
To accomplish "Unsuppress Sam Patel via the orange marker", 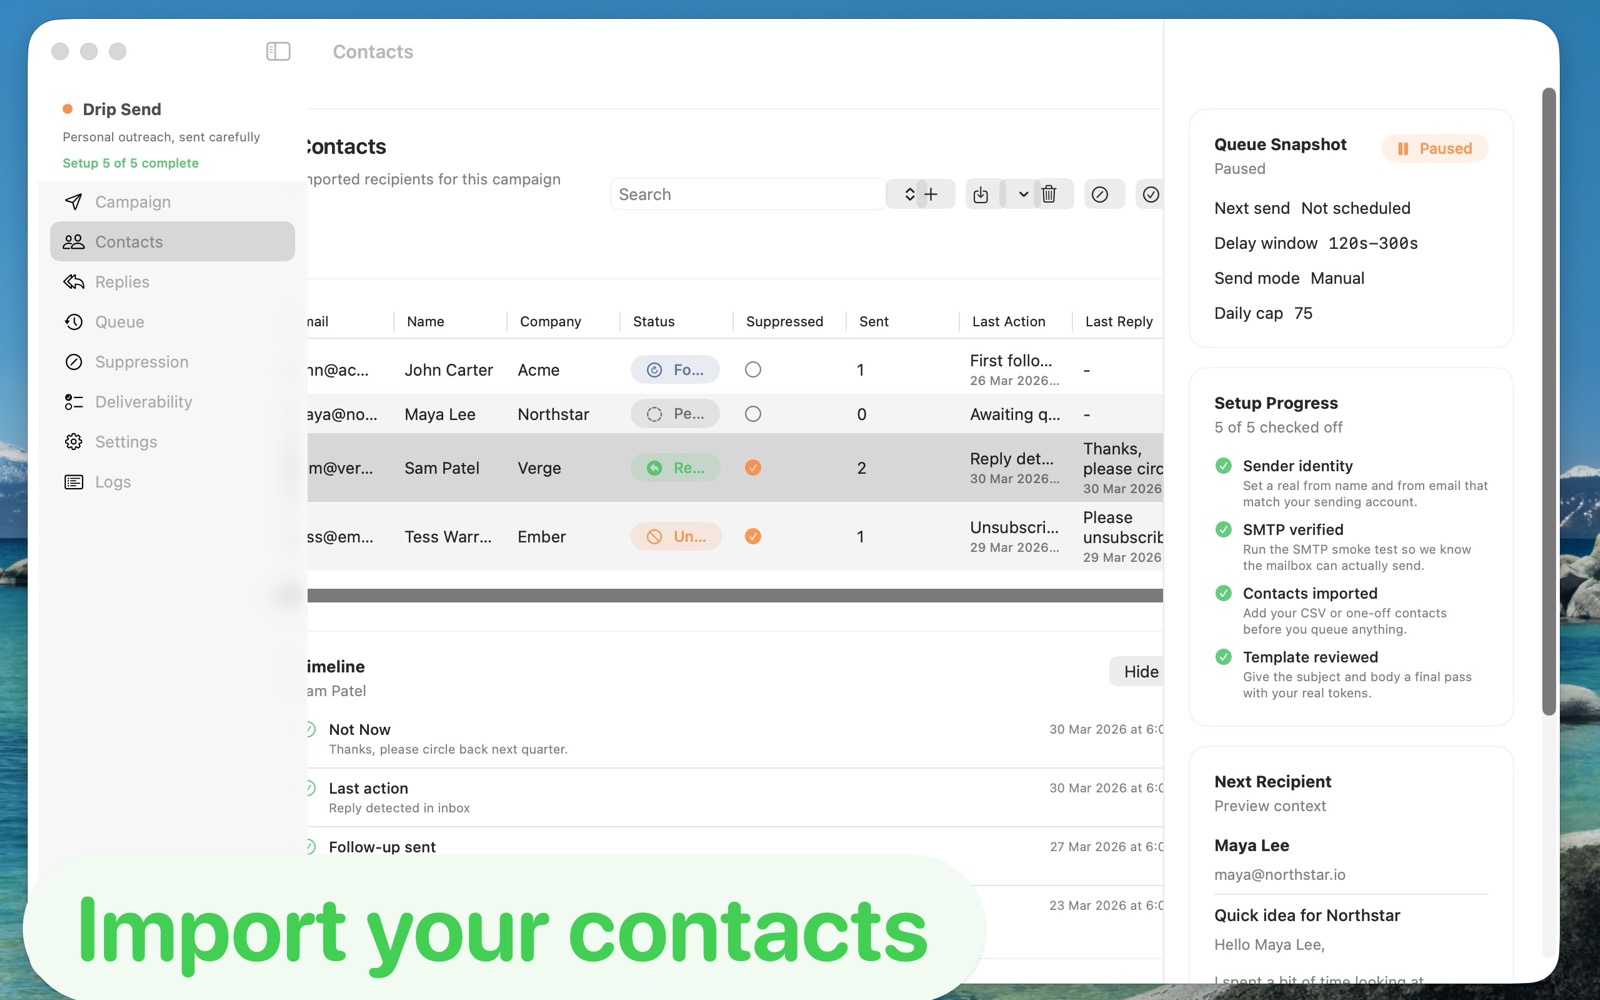I will [752, 467].
